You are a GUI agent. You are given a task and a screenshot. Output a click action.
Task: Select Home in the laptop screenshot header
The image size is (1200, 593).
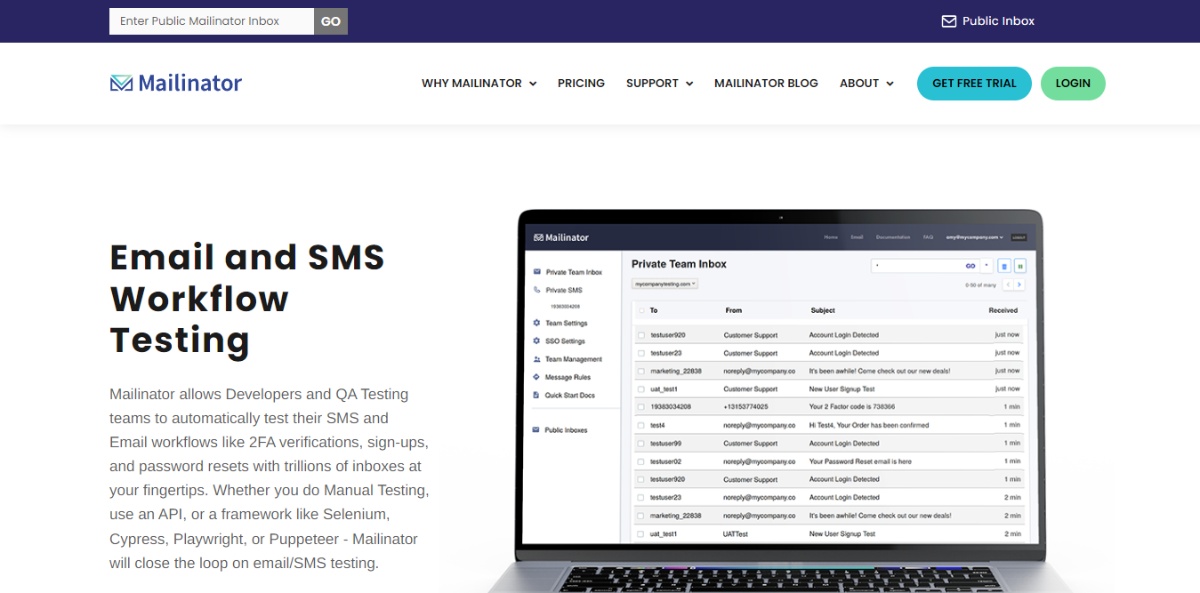coord(830,237)
